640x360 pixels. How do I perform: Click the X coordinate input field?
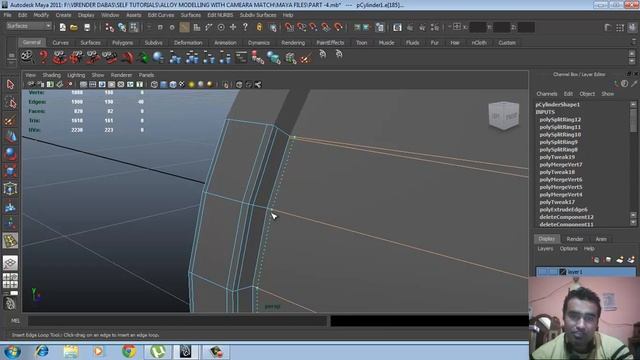pyautogui.click(x=477, y=27)
